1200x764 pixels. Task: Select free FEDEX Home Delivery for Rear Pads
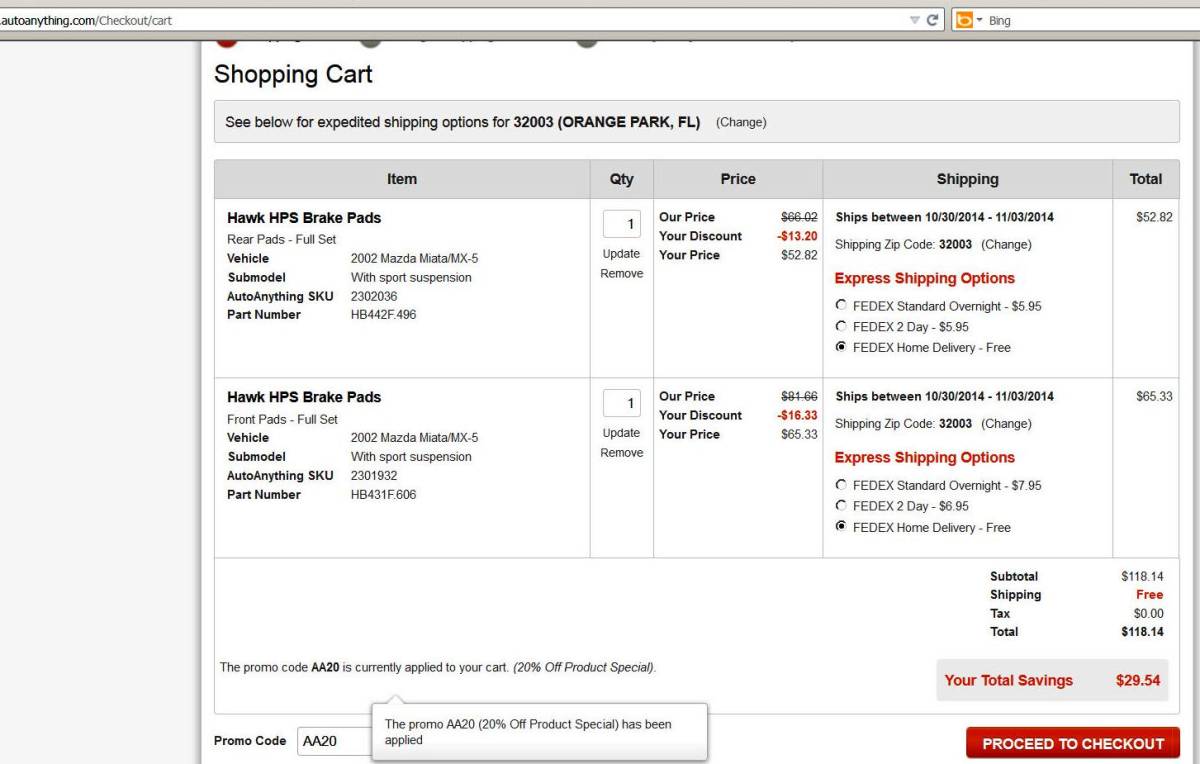(x=841, y=348)
